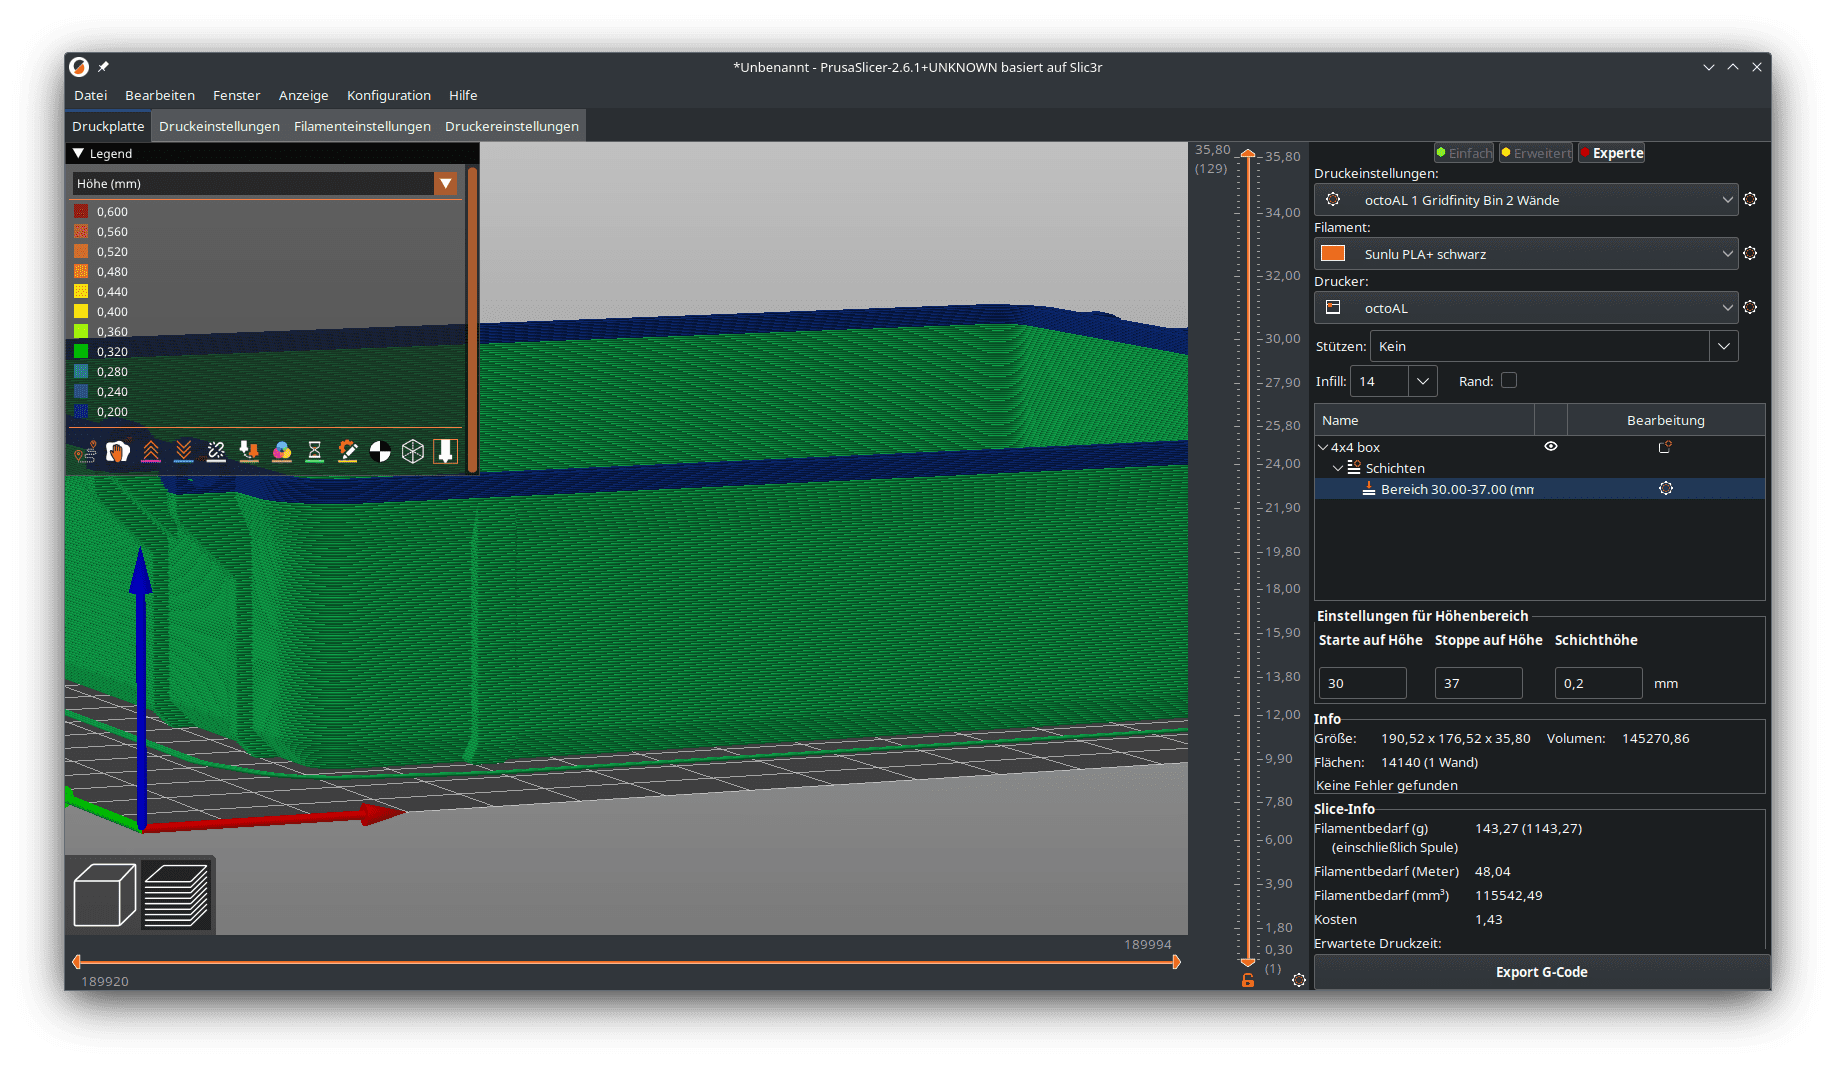Open the Konfiguration menu
The width and height of the screenshot is (1836, 1067).
pos(389,95)
